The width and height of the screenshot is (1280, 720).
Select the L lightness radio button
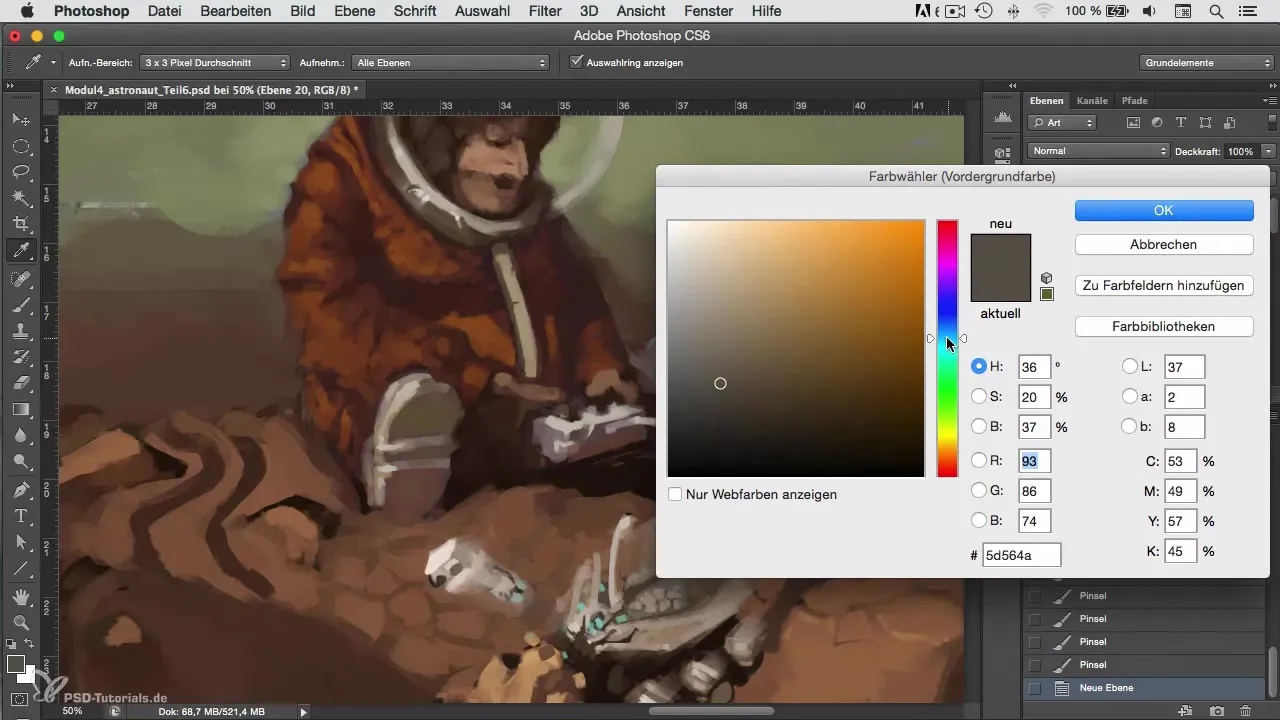tap(1130, 367)
